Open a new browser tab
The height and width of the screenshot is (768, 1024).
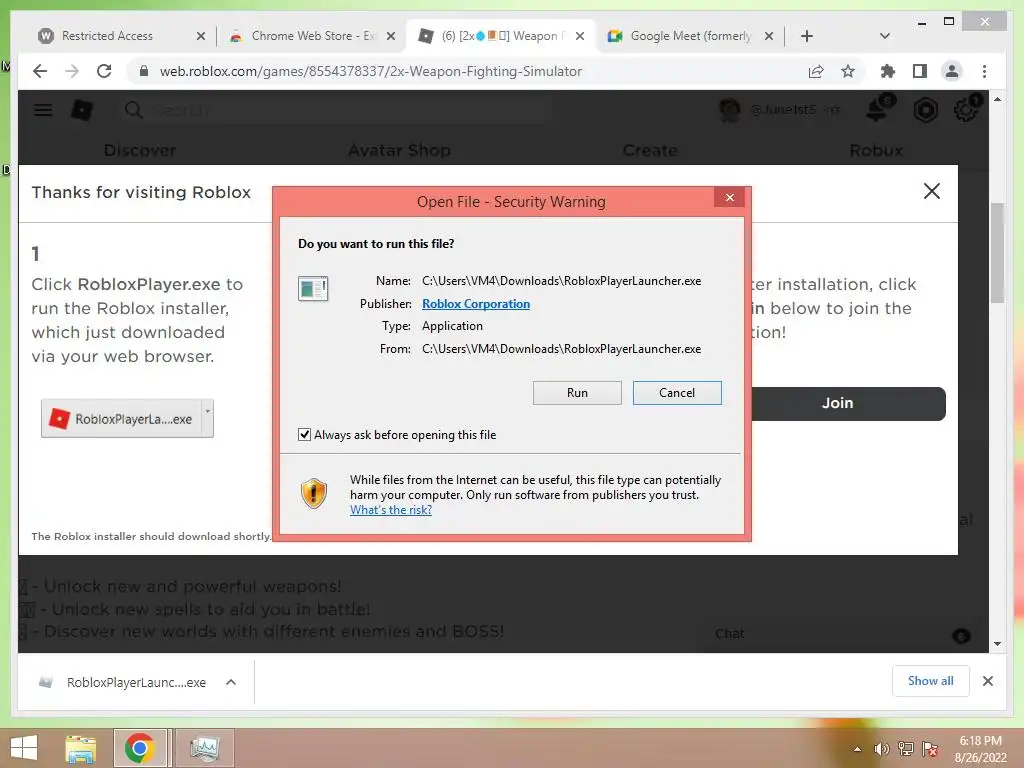click(x=807, y=36)
